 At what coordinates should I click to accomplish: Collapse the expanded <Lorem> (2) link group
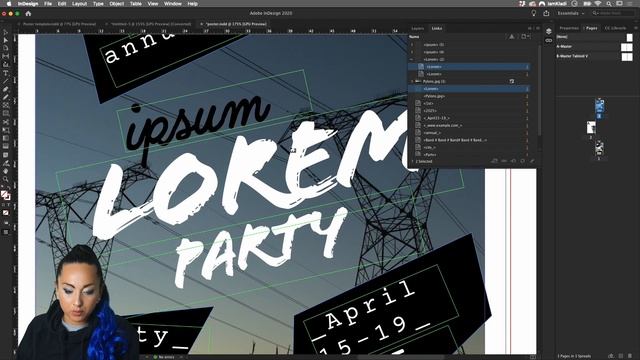pos(411,60)
